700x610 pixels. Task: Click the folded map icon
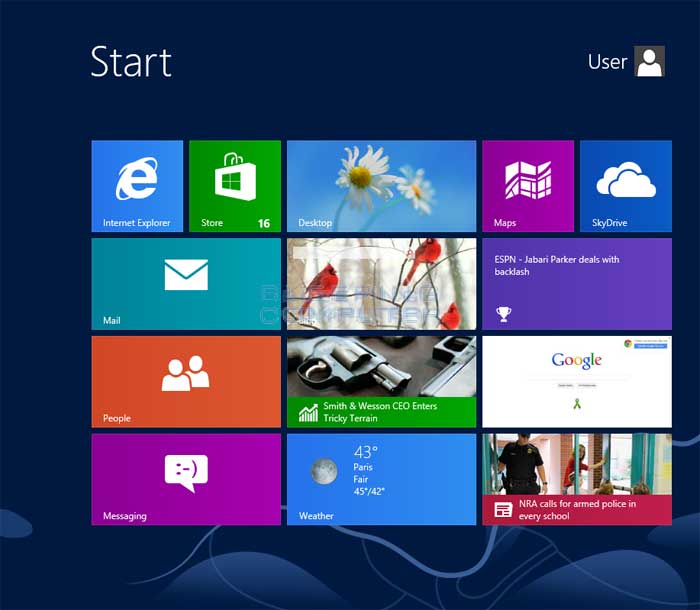(x=528, y=180)
